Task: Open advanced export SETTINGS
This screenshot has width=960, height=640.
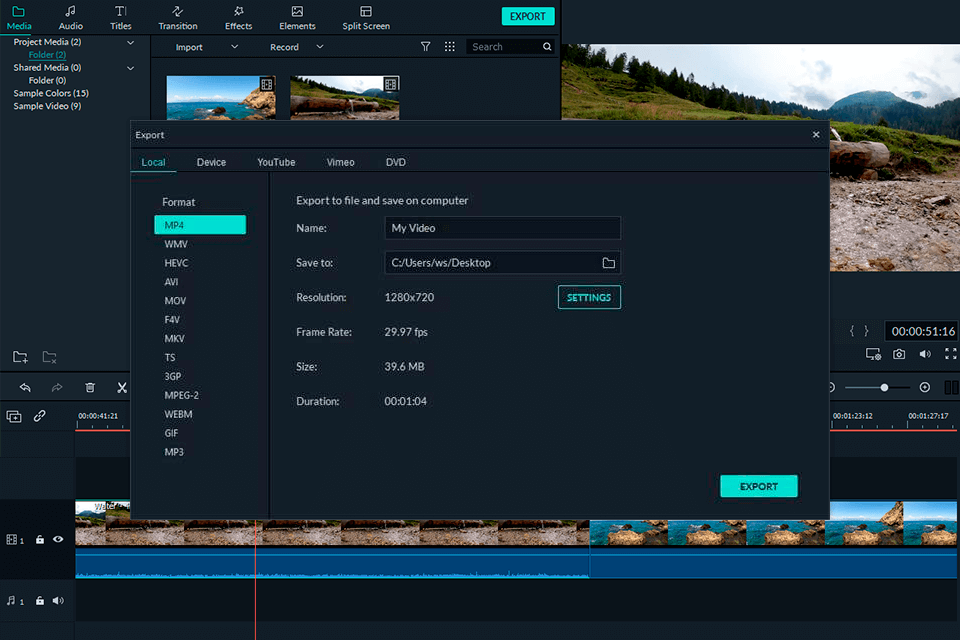Action: [x=589, y=297]
